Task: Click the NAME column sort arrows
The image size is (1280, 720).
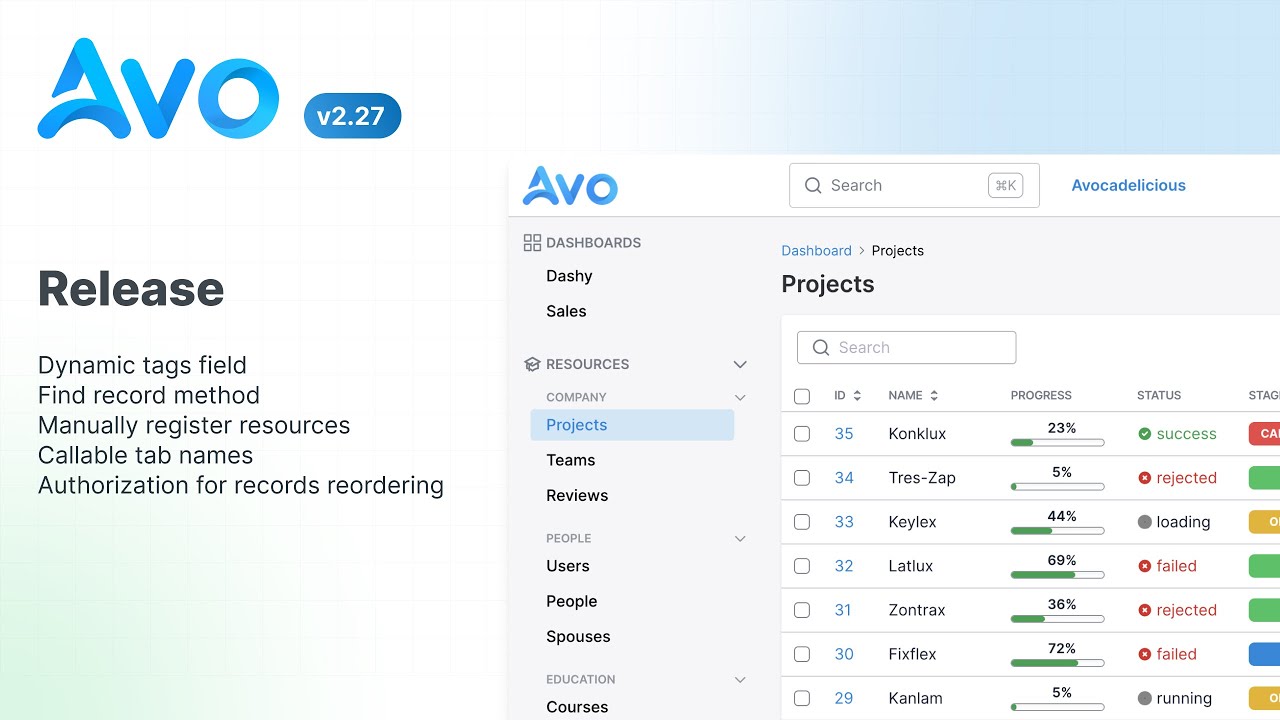Action: [934, 395]
